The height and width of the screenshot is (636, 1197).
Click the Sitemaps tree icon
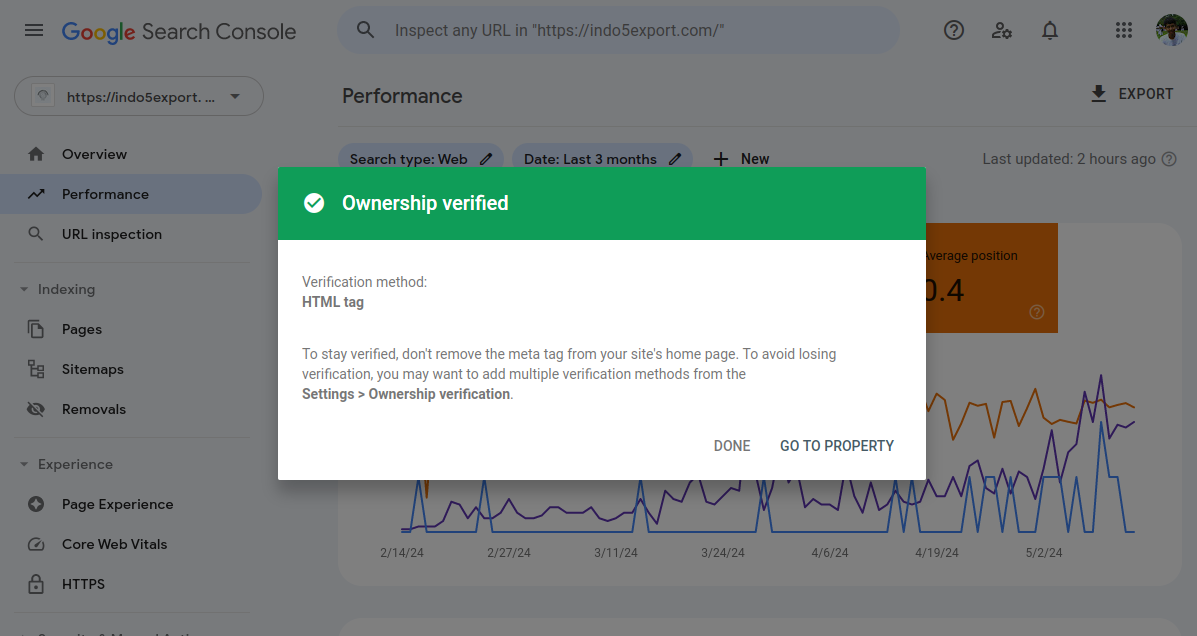36,369
